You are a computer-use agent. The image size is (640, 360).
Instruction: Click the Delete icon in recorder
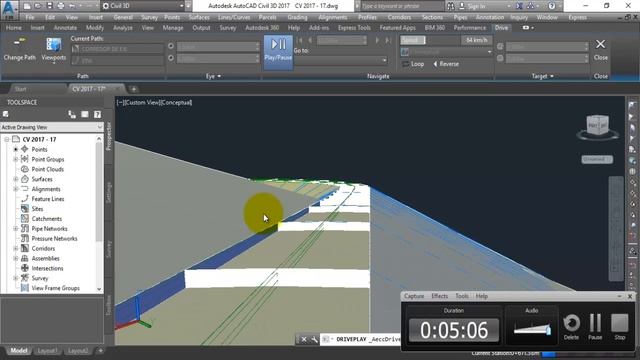(571, 323)
